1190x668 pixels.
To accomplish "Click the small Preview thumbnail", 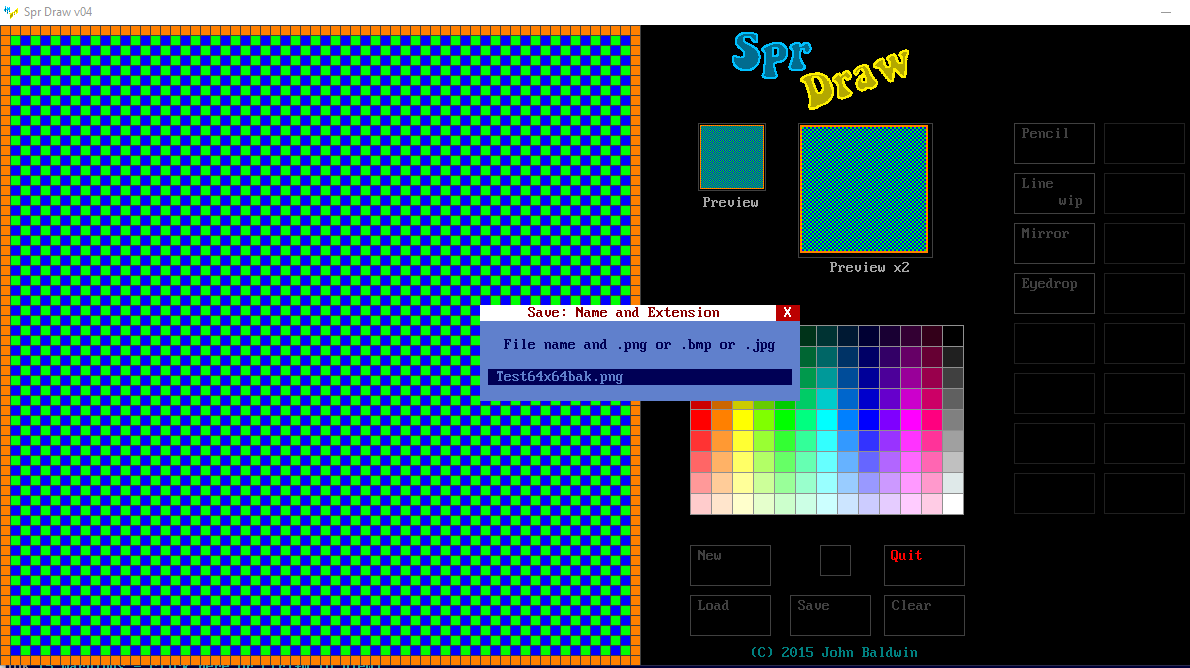I will click(732, 157).
